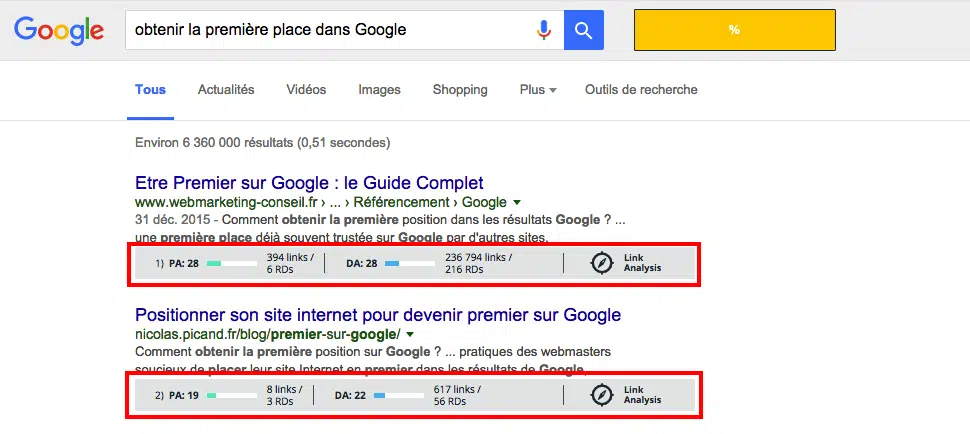The width and height of the screenshot is (970, 434).
Task: Click the blue magnifier search button
Action: 583,30
